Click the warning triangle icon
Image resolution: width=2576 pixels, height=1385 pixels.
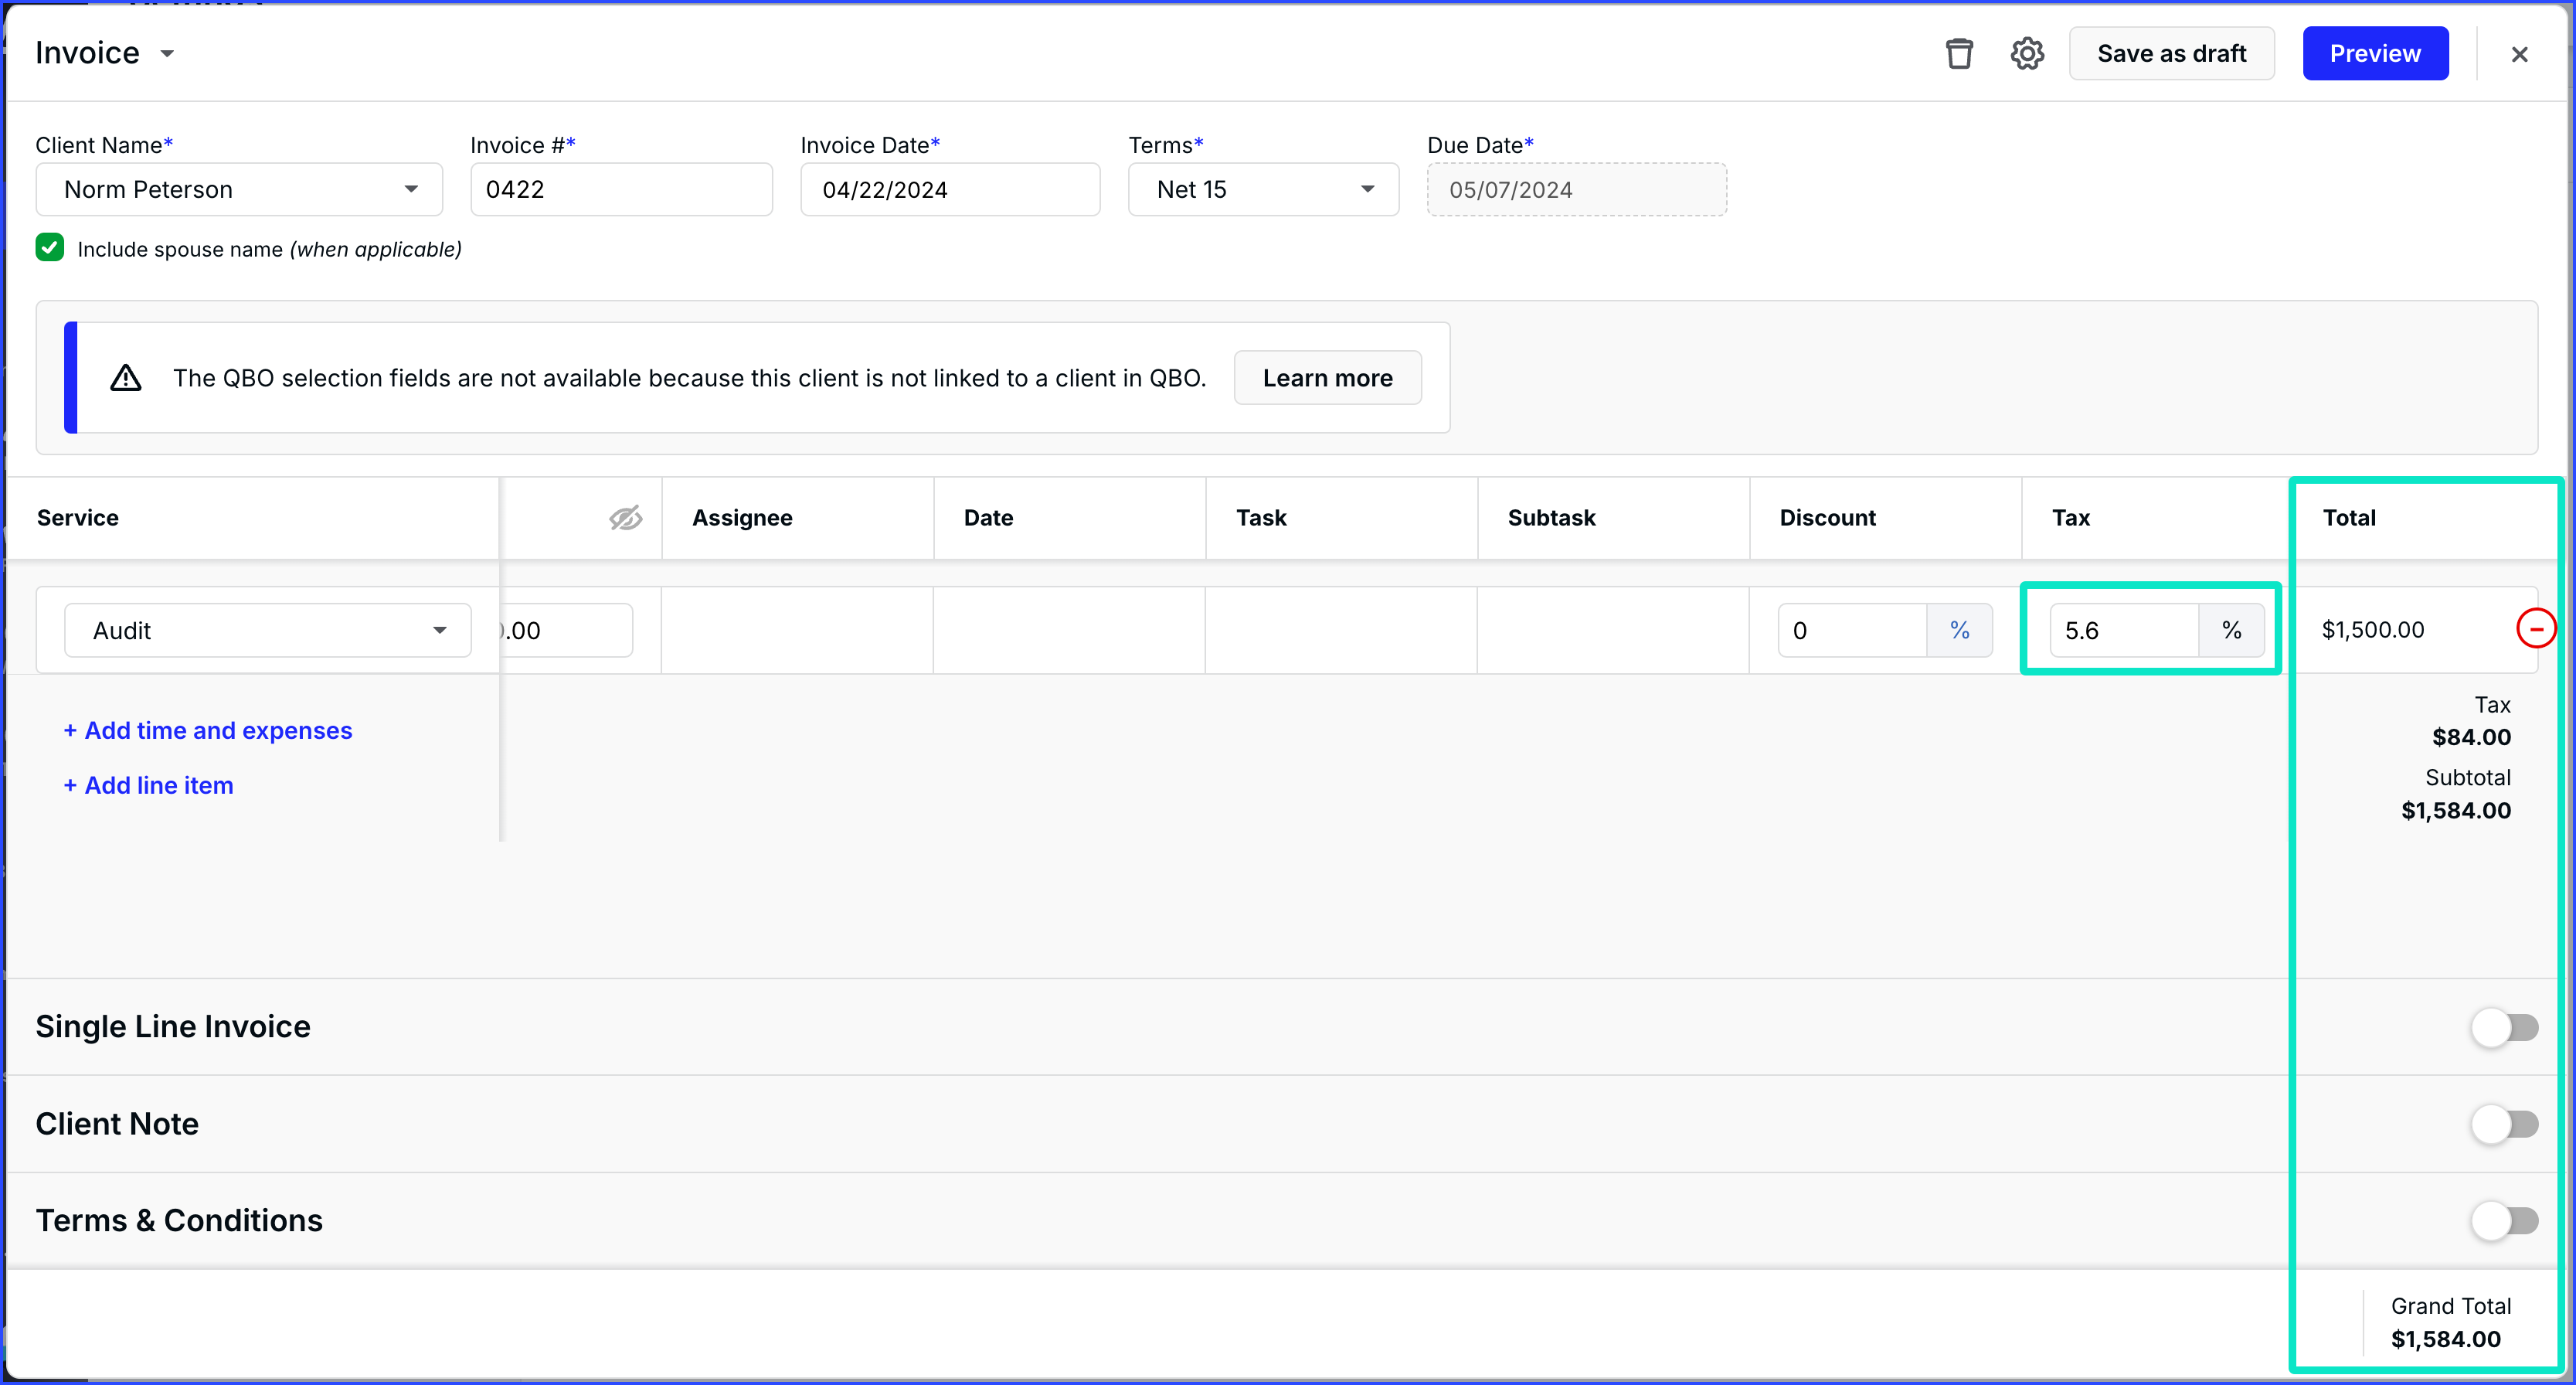point(126,378)
